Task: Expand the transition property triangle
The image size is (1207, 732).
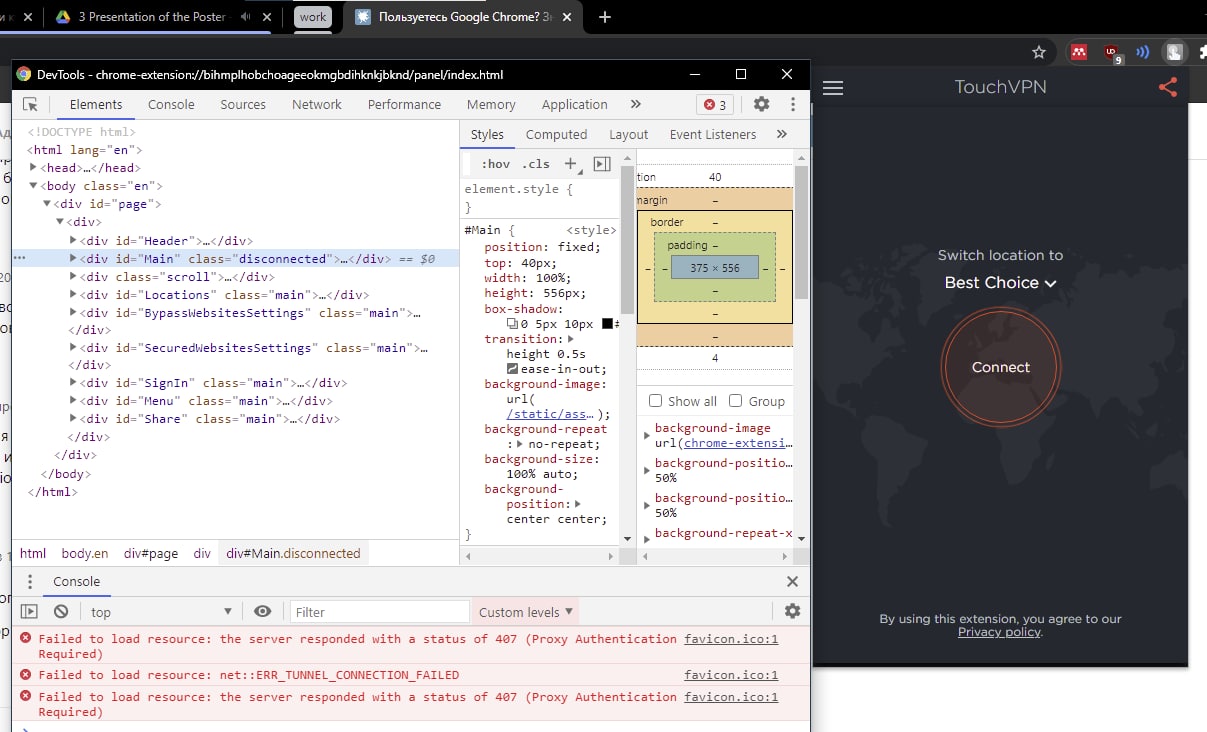Action: click(x=571, y=339)
